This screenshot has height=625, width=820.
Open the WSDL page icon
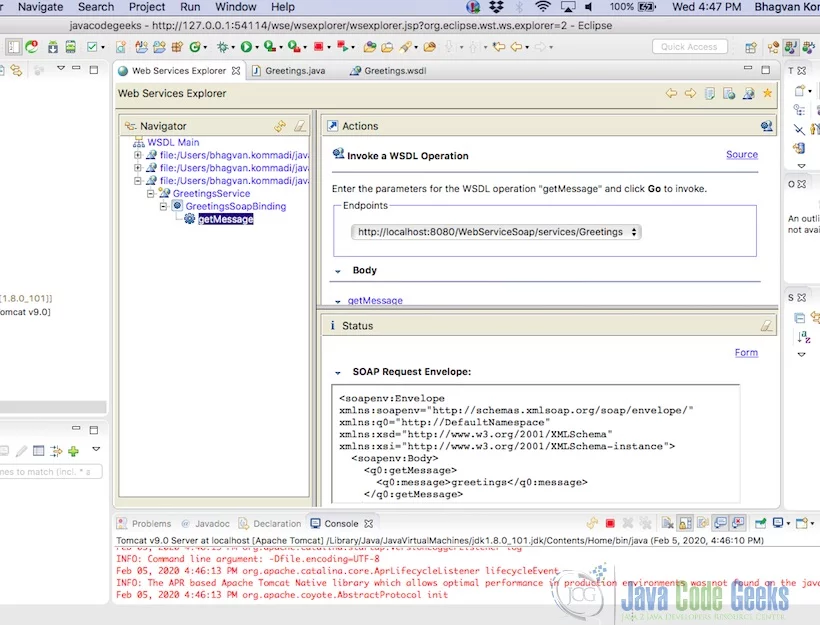point(748,93)
